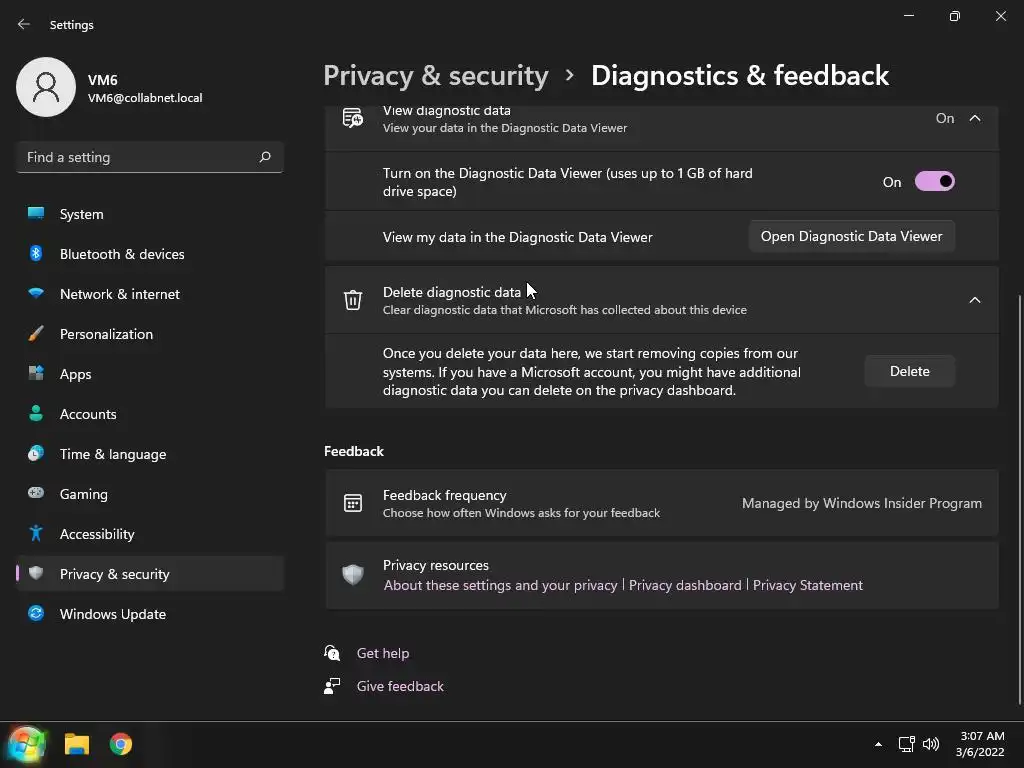This screenshot has width=1024, height=768.
Task: Turn off the Diagnostic Data Viewer toggle
Action: 934,182
